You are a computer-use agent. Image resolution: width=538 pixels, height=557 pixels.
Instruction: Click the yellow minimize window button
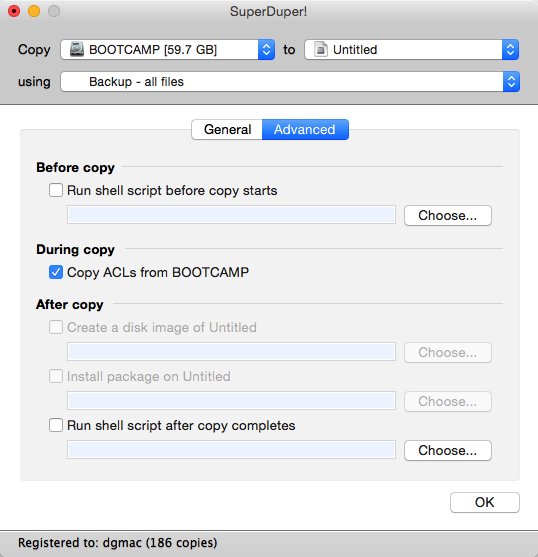pyautogui.click(x=34, y=11)
